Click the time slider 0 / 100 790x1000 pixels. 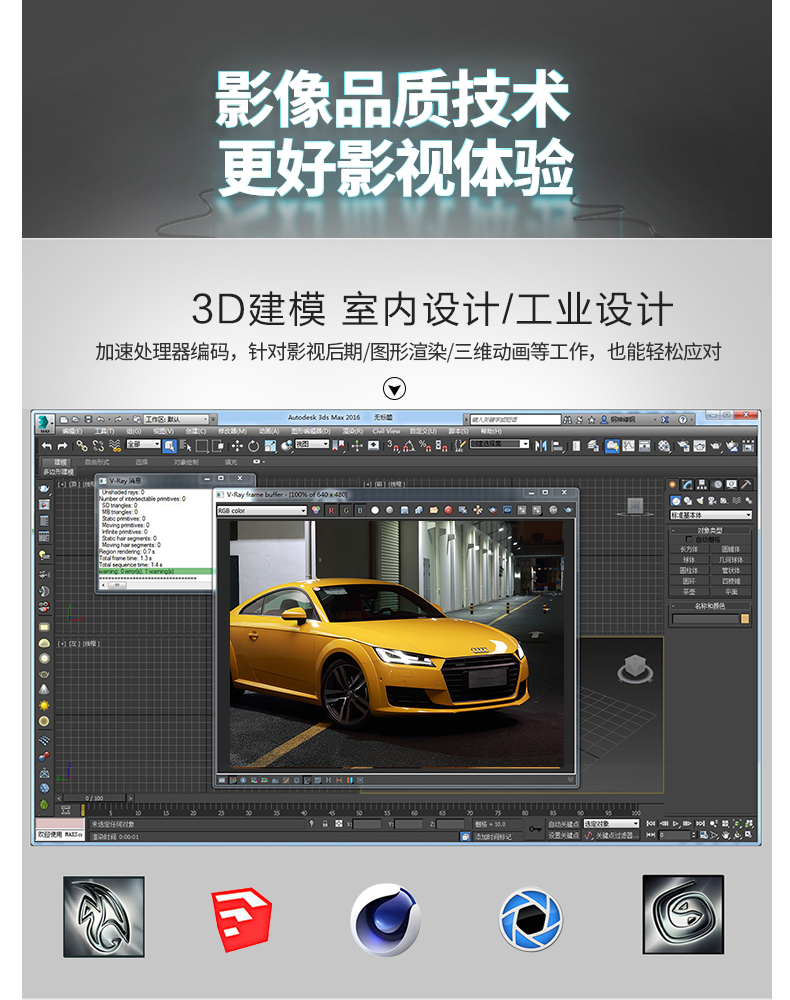tap(94, 798)
